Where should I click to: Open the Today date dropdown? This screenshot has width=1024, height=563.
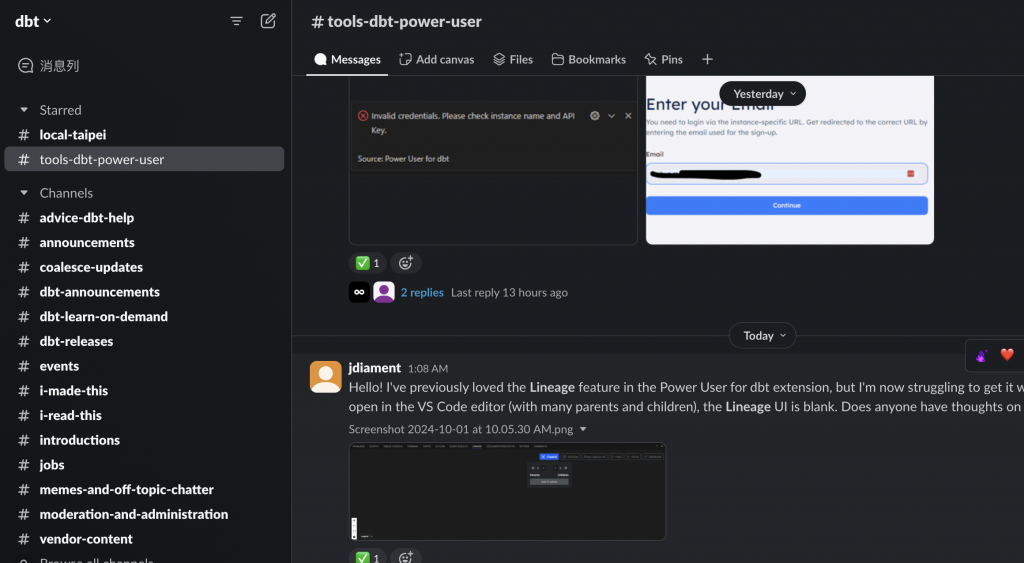(x=763, y=336)
